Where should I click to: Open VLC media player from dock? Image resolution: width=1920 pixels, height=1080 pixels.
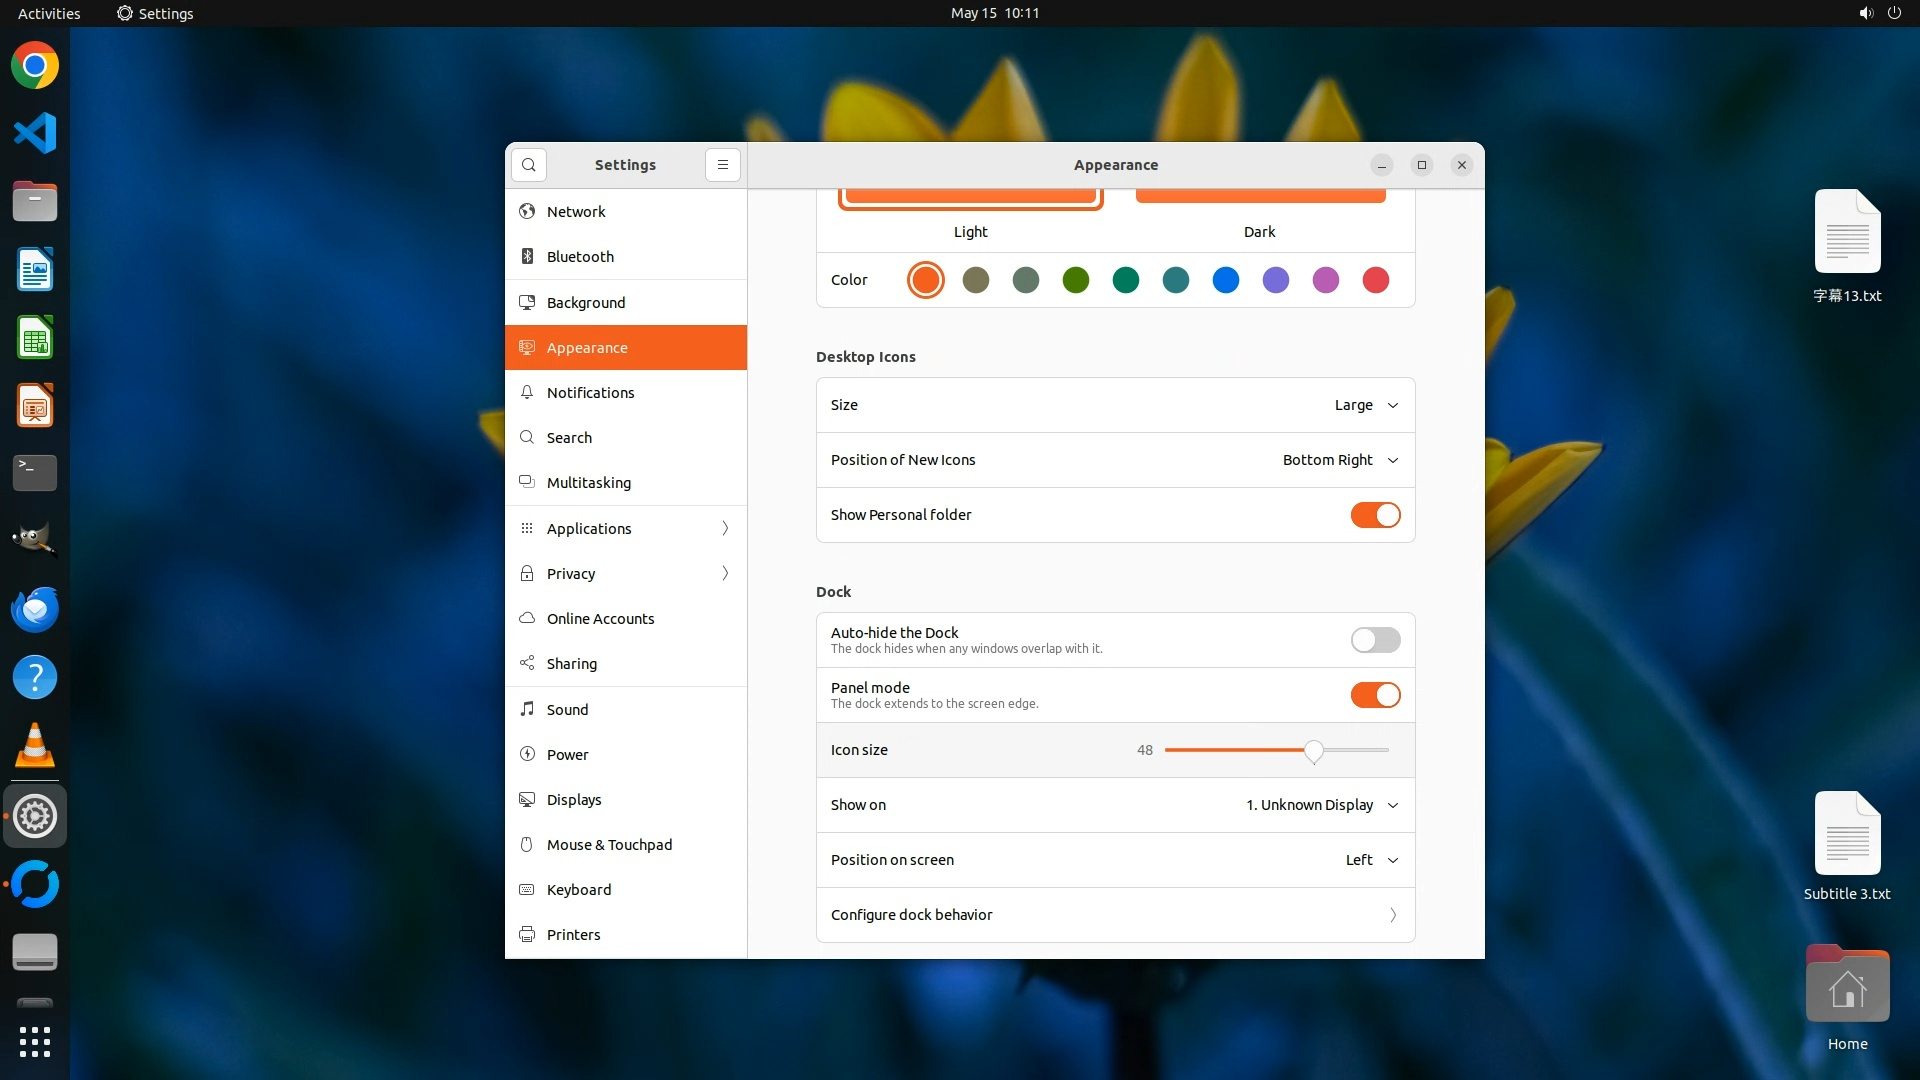(x=35, y=746)
